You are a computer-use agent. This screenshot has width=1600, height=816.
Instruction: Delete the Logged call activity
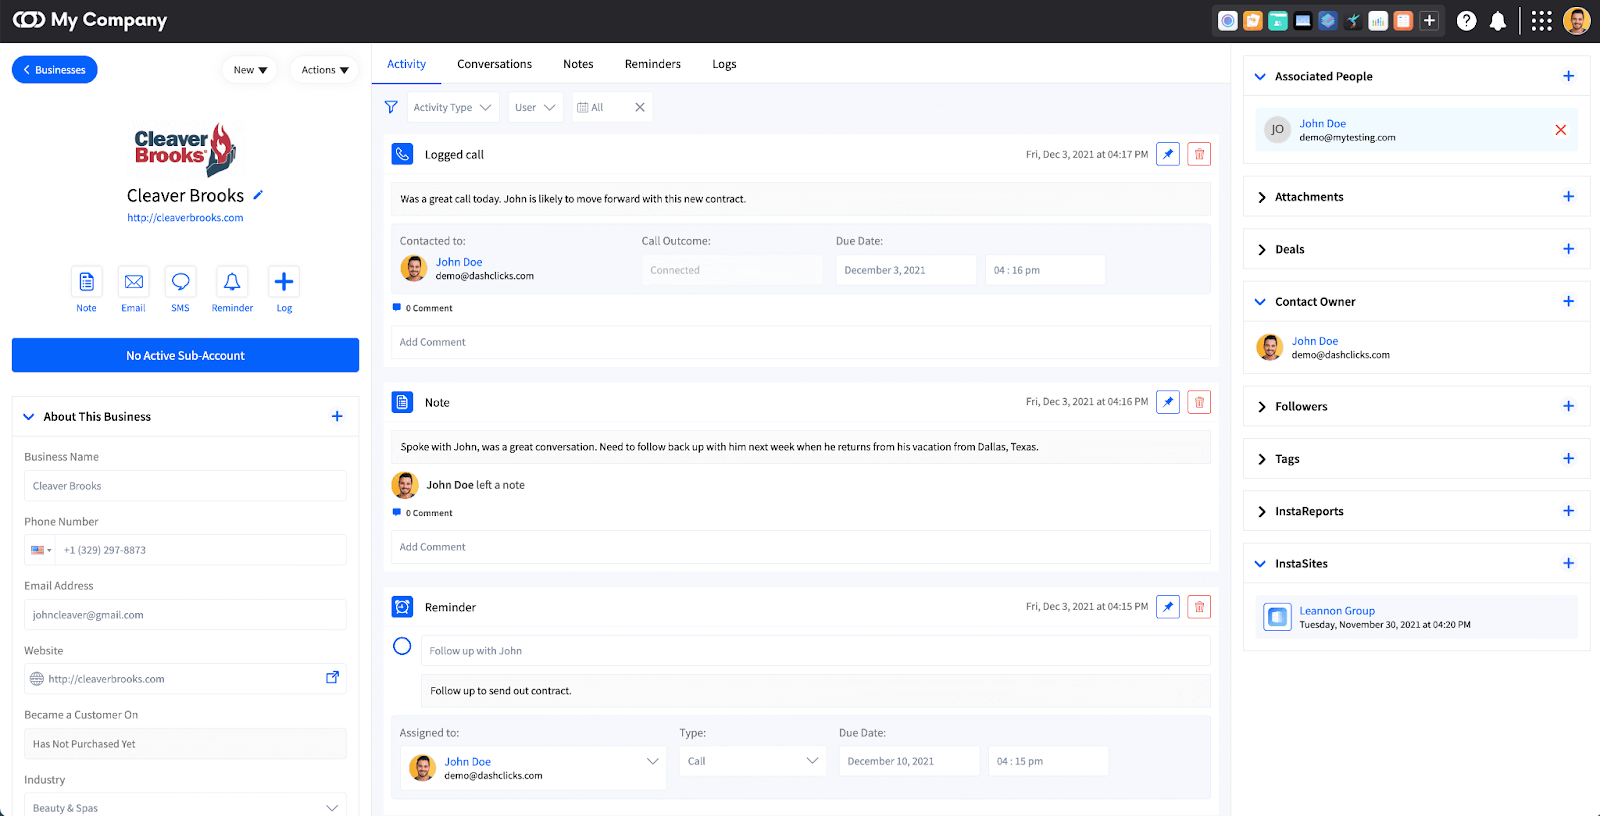(x=1199, y=154)
